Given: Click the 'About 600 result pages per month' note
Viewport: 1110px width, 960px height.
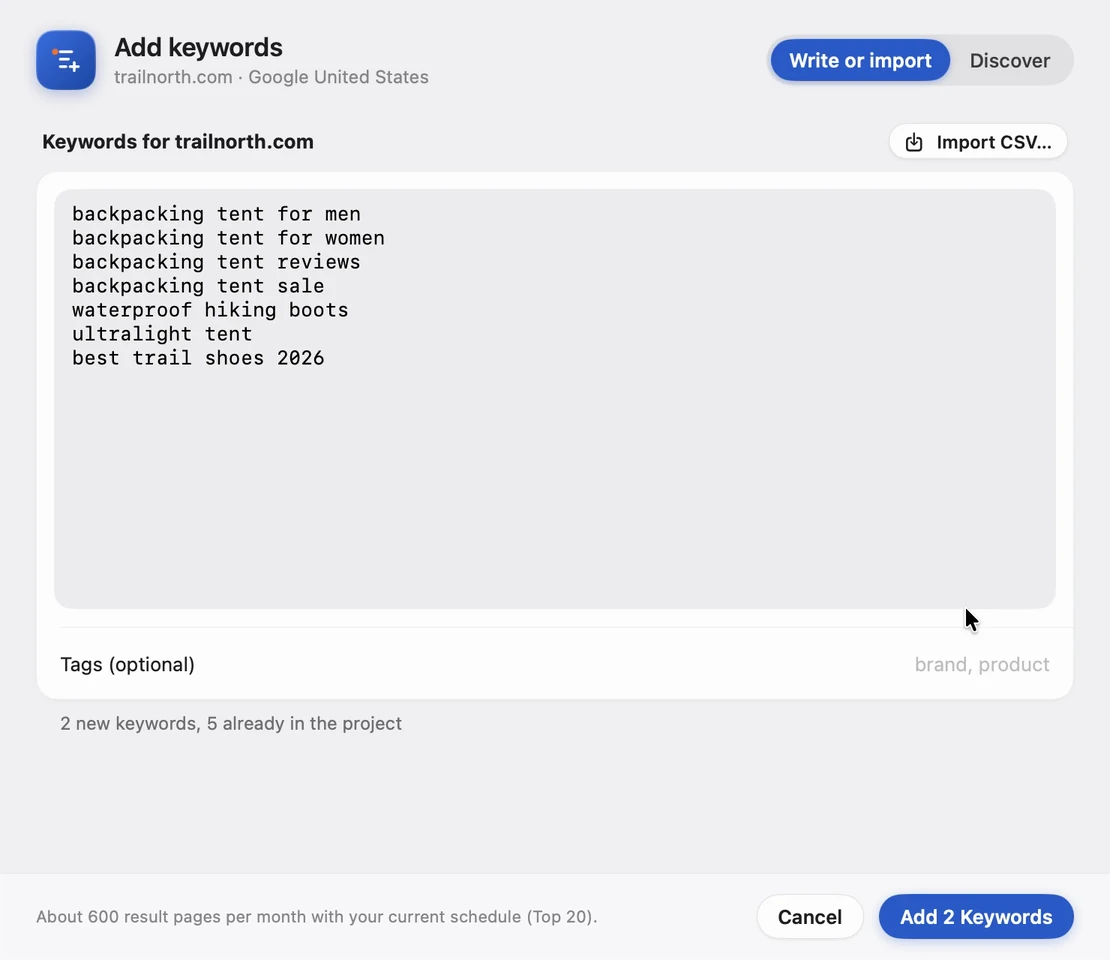Looking at the screenshot, I should coord(316,917).
